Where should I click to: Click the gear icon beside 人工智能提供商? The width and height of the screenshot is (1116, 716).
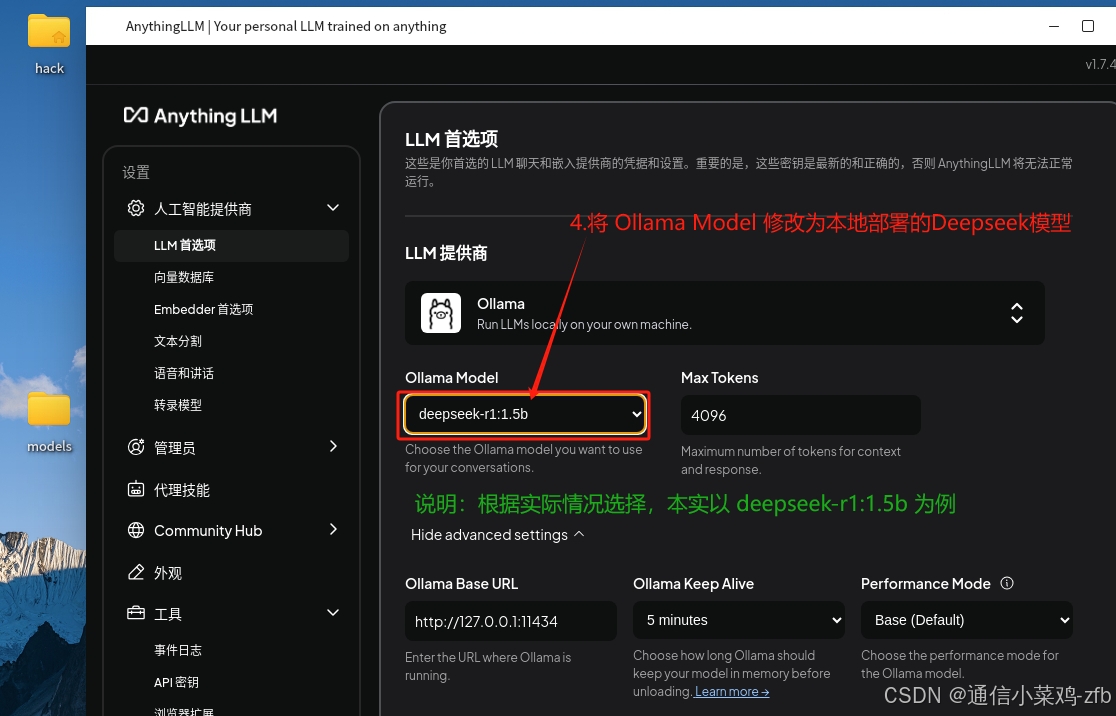(135, 208)
